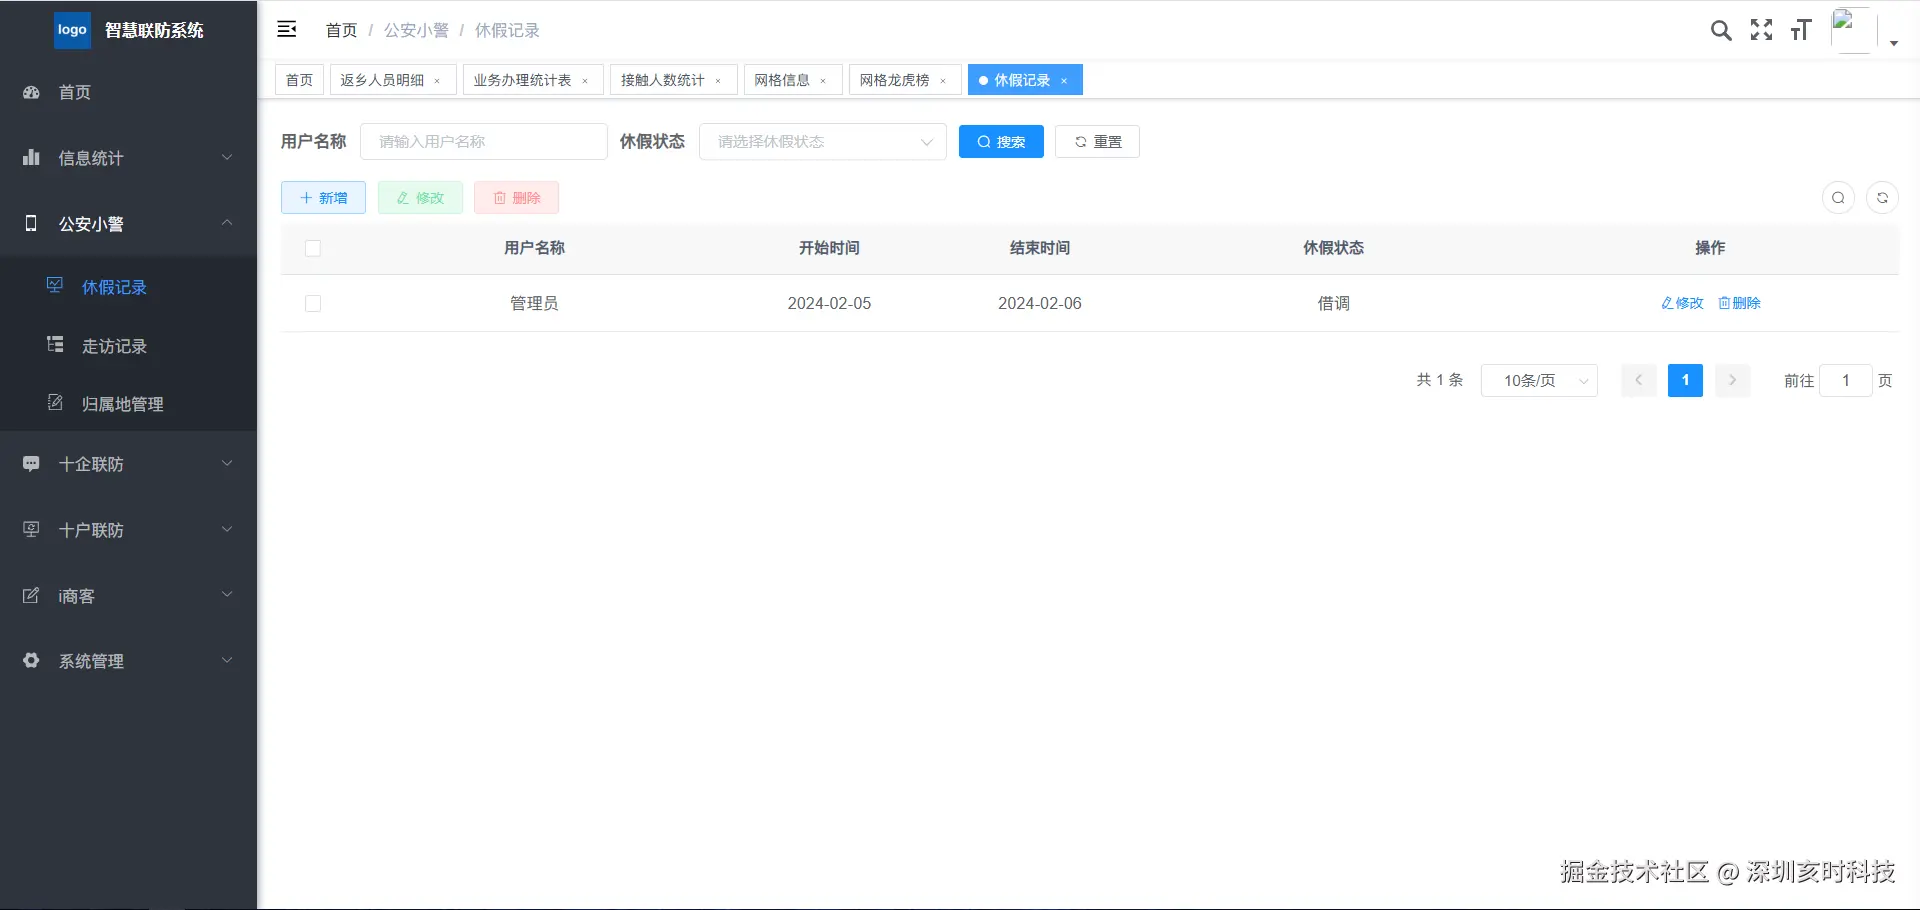The height and width of the screenshot is (910, 1920).
Task: Open the user avatar image
Action: tap(1853, 30)
